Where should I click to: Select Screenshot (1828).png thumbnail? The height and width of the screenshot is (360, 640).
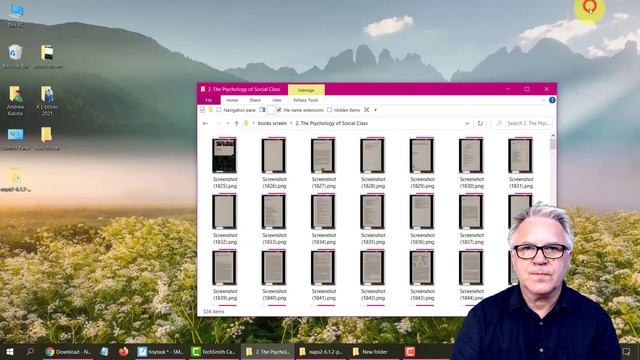373,156
